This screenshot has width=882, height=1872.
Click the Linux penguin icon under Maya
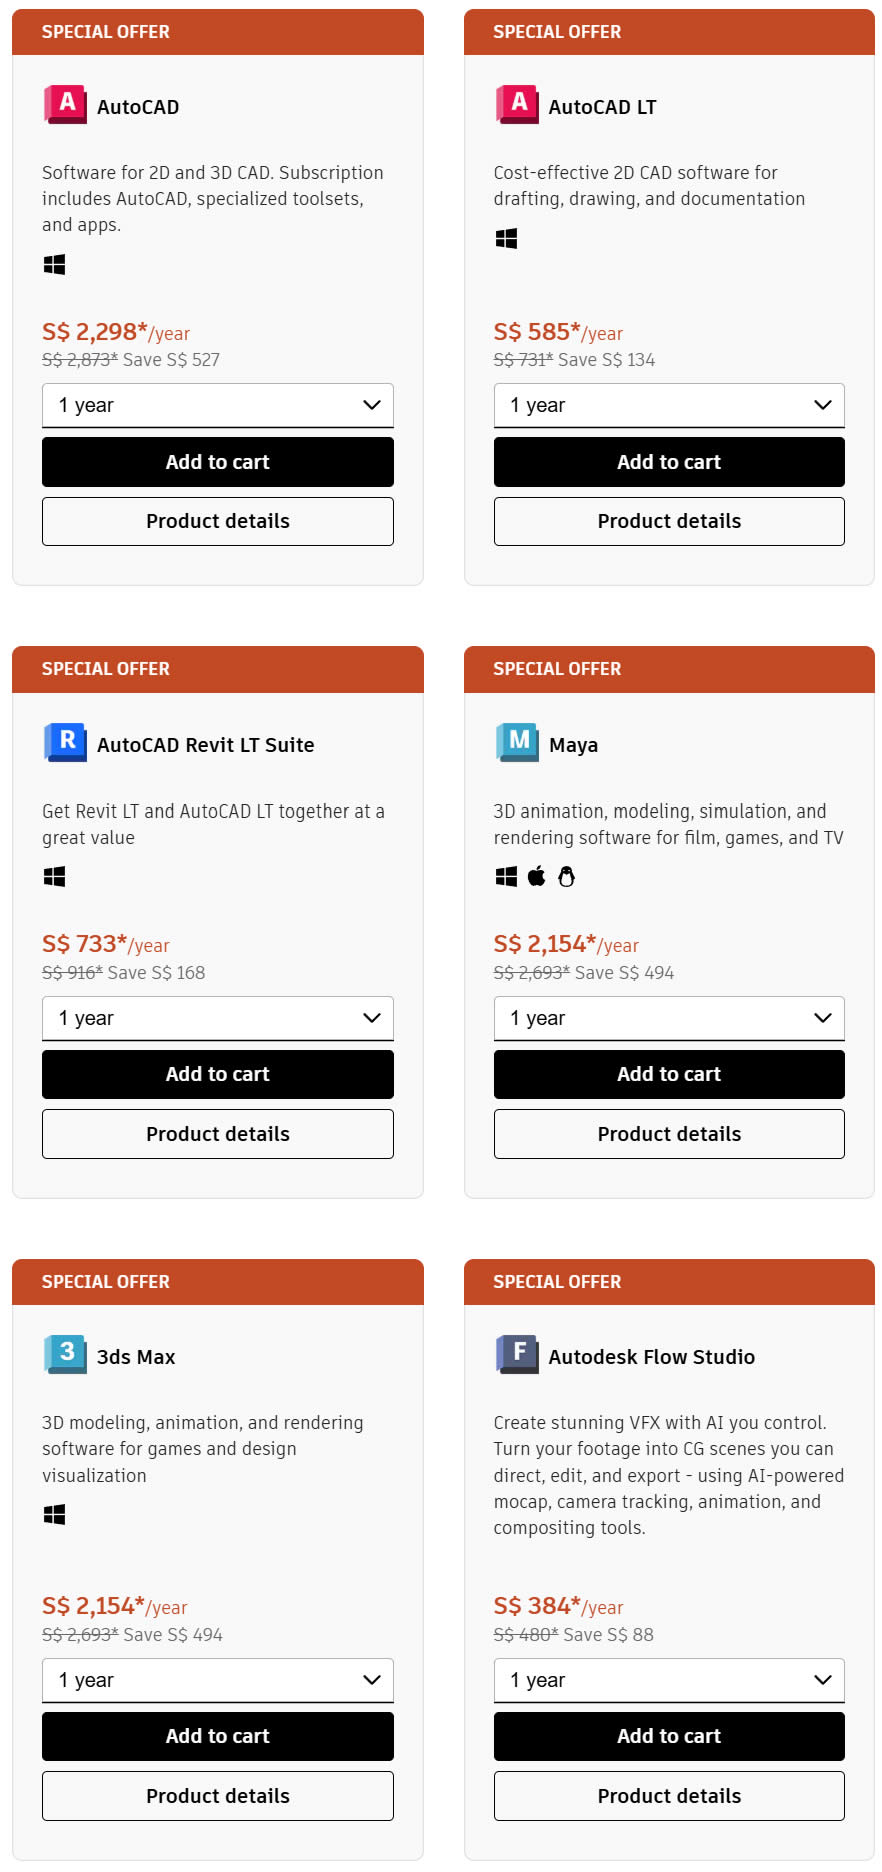point(567,877)
